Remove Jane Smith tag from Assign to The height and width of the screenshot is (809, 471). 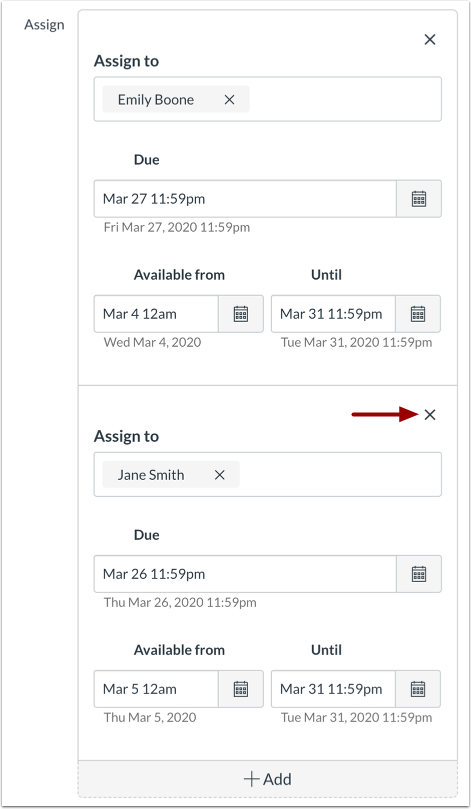[219, 475]
